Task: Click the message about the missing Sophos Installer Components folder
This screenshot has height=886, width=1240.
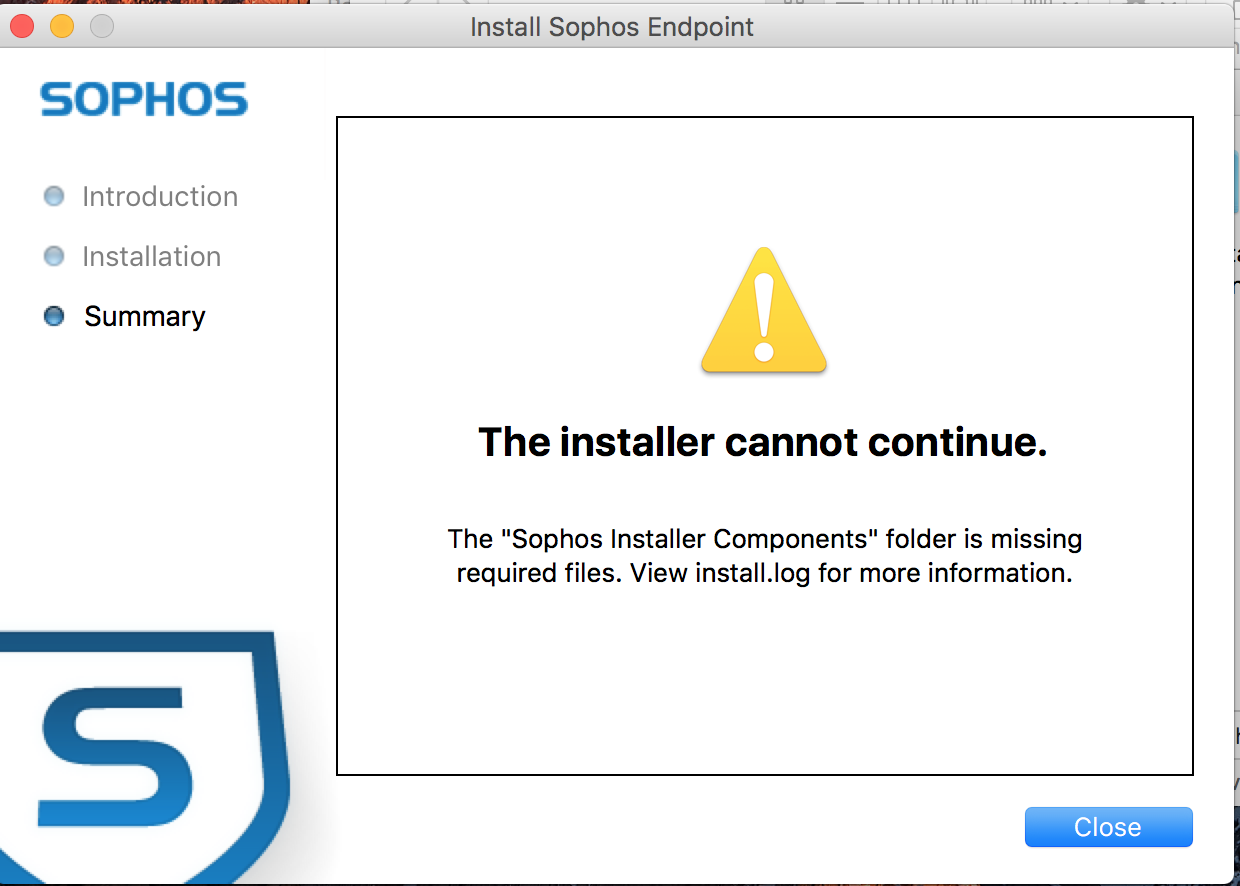Action: [765, 556]
